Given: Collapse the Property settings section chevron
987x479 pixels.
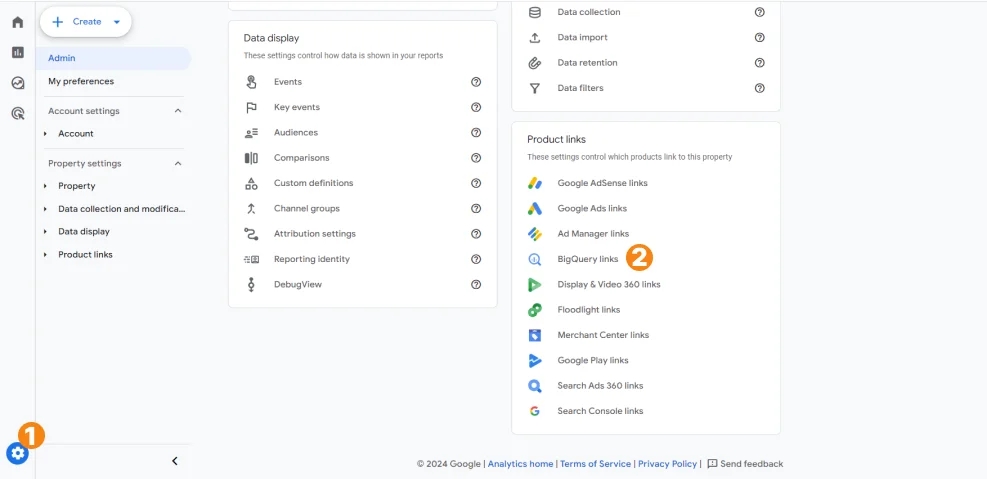Looking at the screenshot, I should (x=178, y=164).
